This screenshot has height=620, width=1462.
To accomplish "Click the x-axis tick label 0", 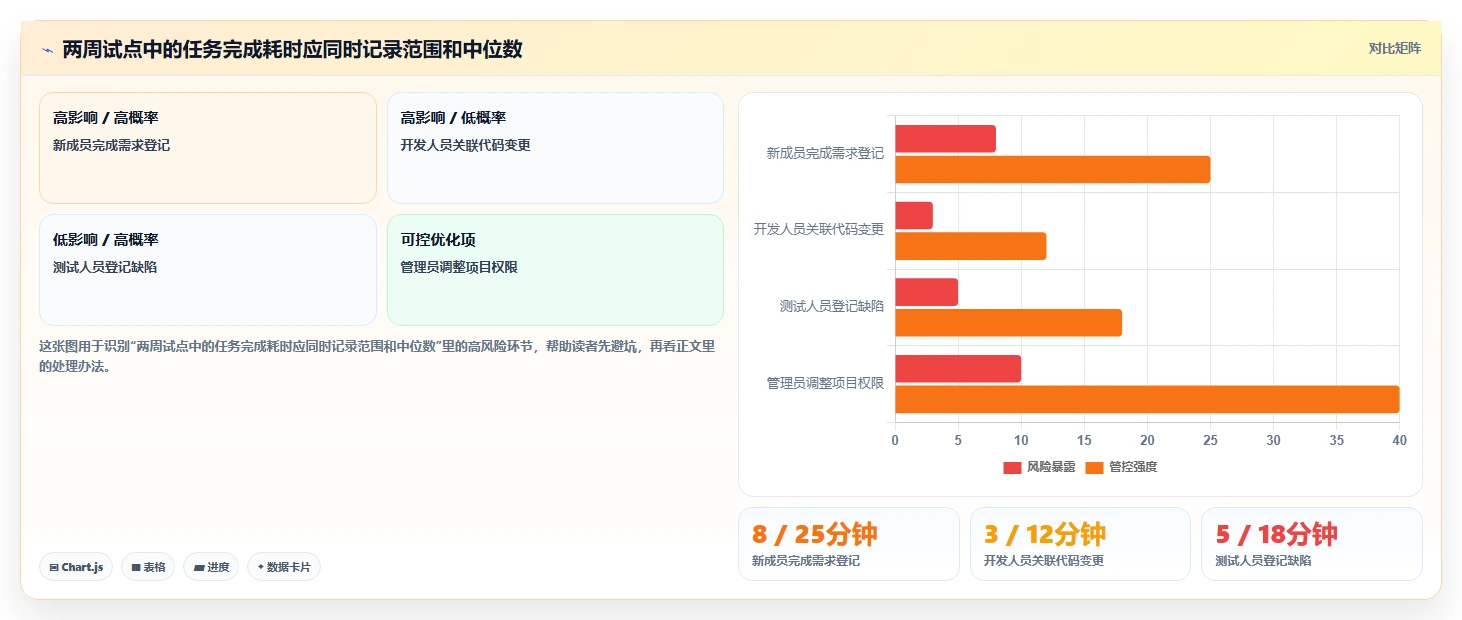I will click(x=895, y=440).
